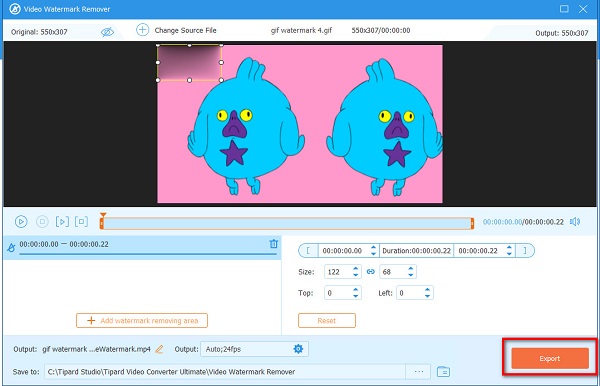Click the play segment bracket icon
This screenshot has height=386, width=600.
[x=62, y=222]
